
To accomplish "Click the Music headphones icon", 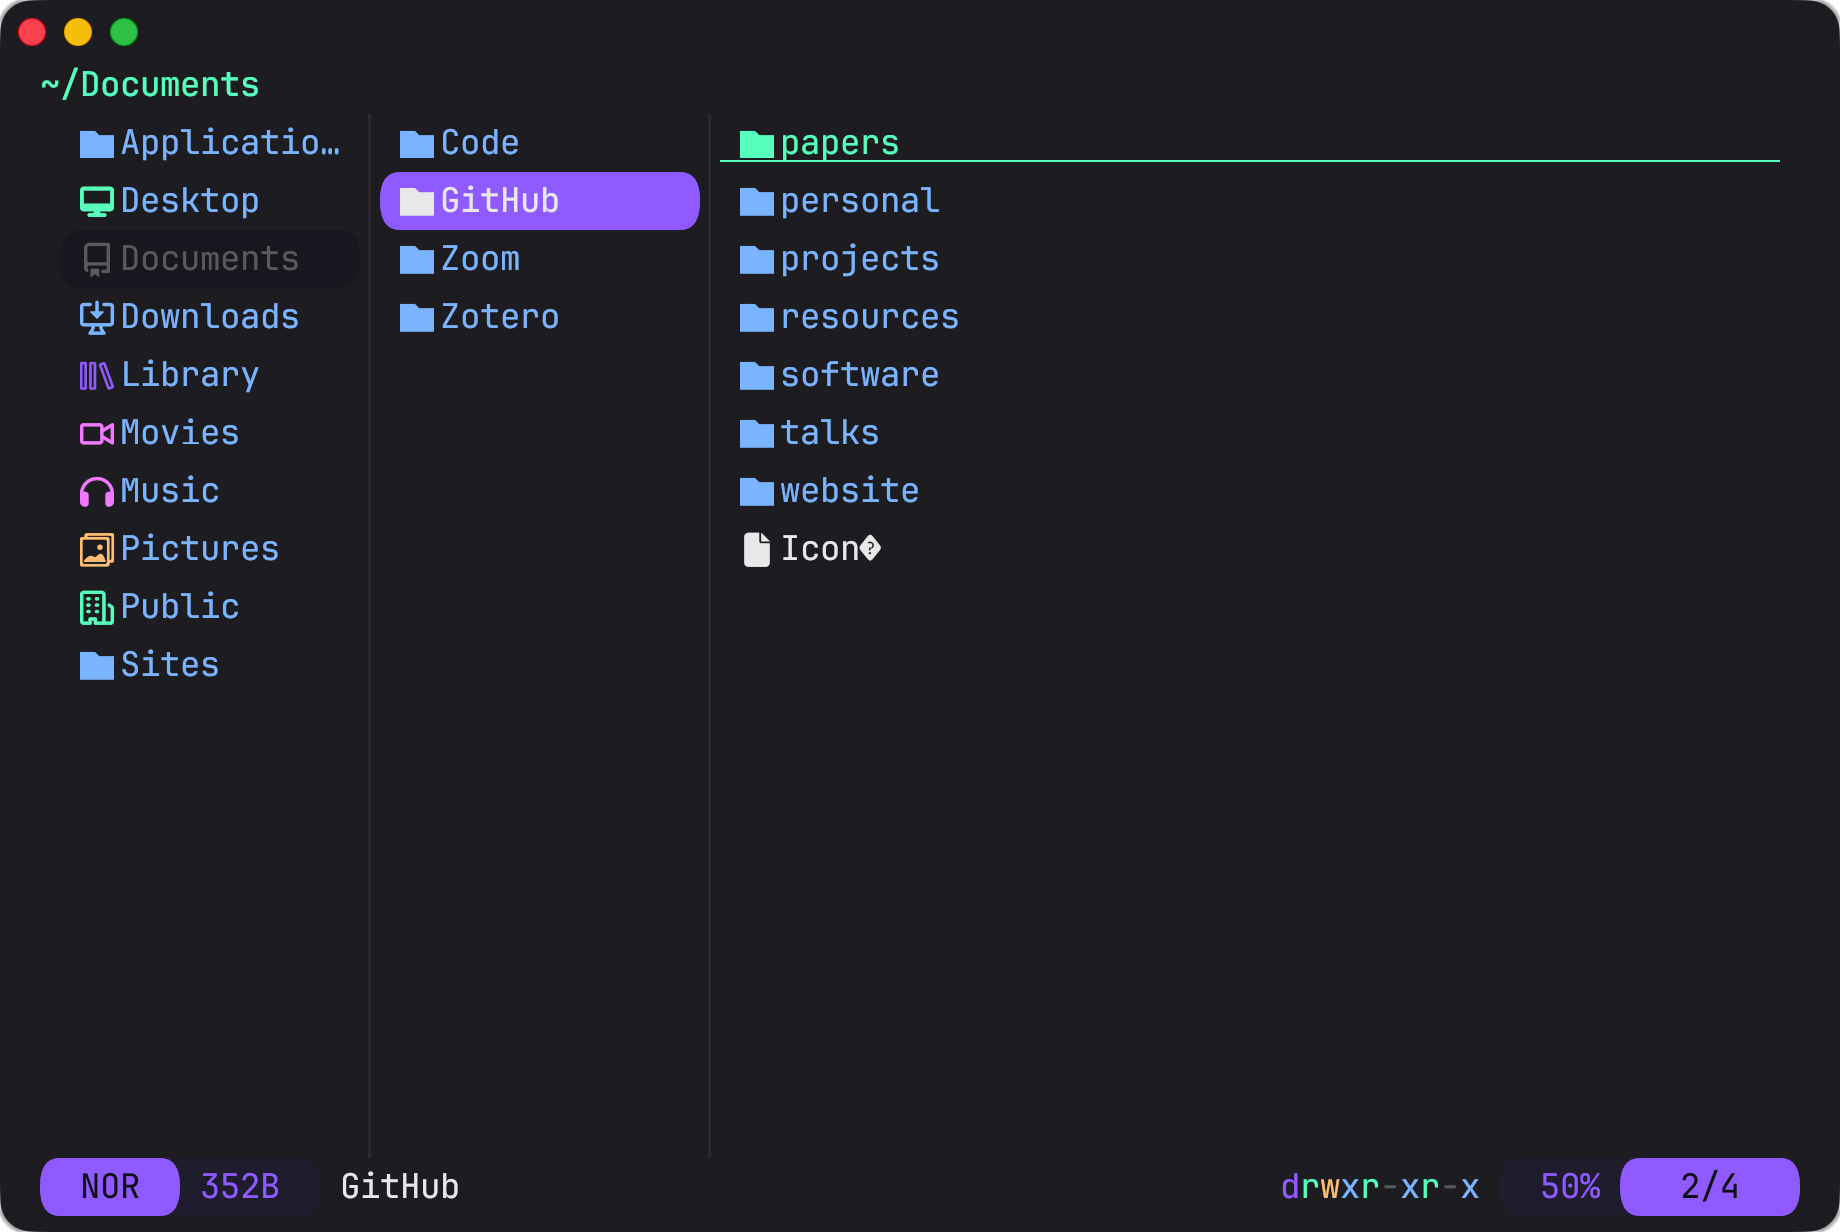I will (x=96, y=491).
